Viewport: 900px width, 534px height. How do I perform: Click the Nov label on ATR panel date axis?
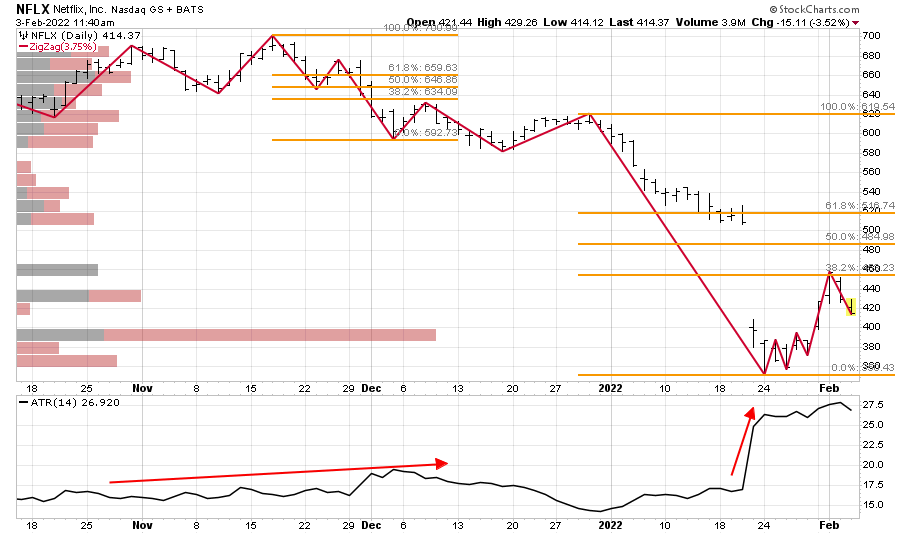[142, 525]
